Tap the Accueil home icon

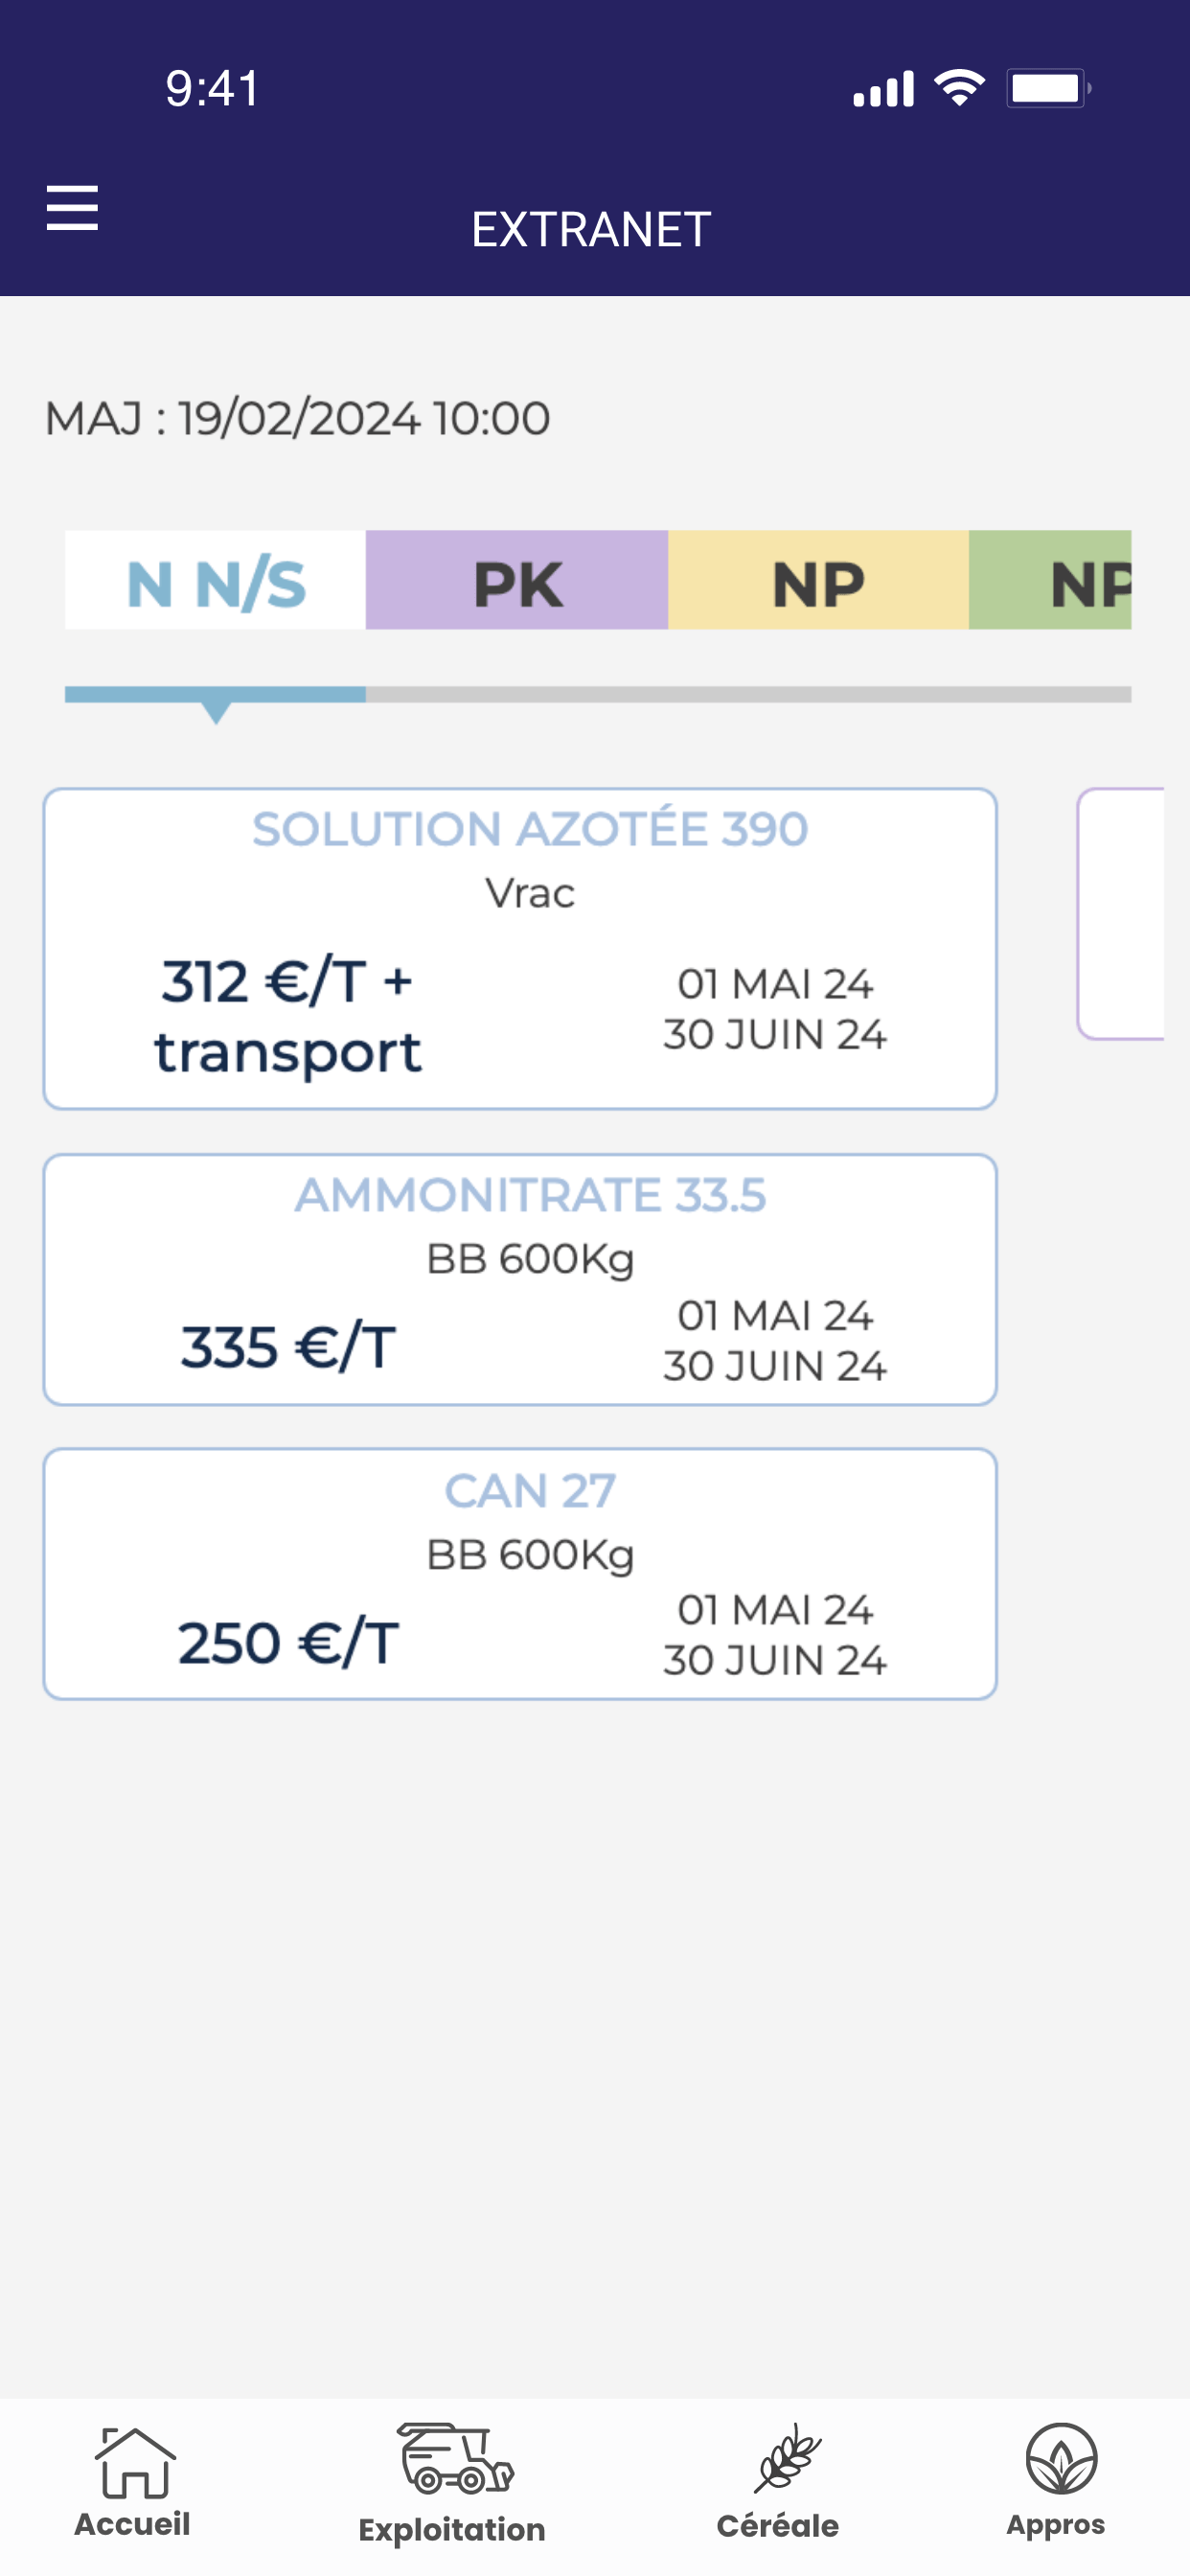(x=134, y=2464)
